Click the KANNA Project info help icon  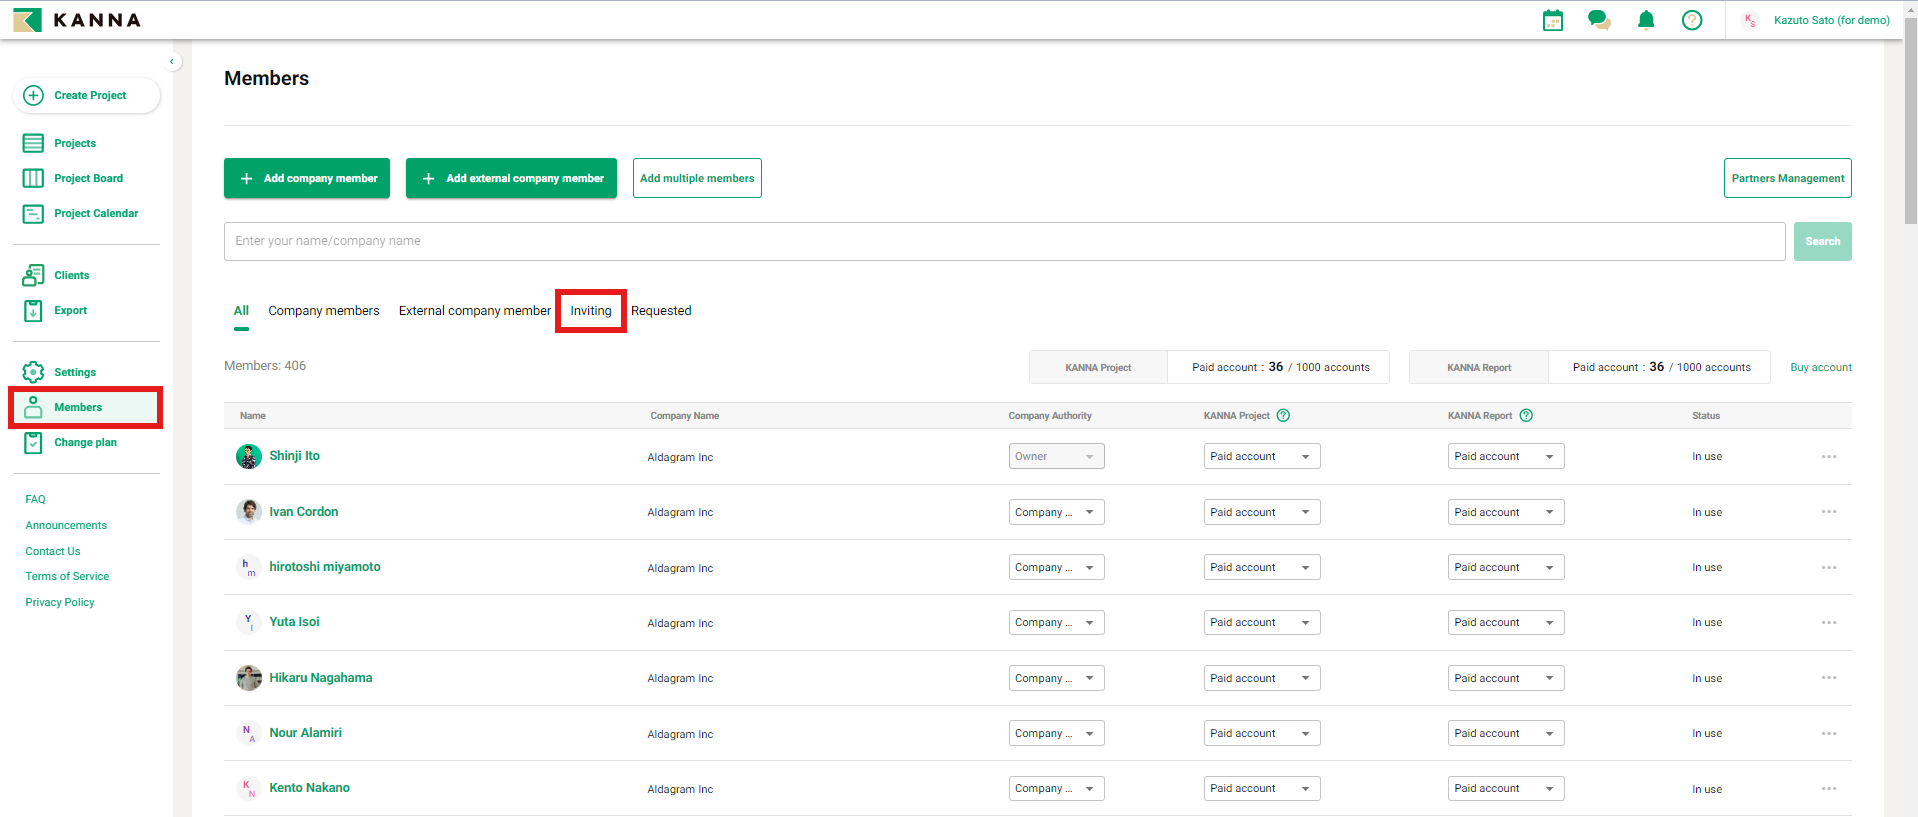pos(1283,416)
